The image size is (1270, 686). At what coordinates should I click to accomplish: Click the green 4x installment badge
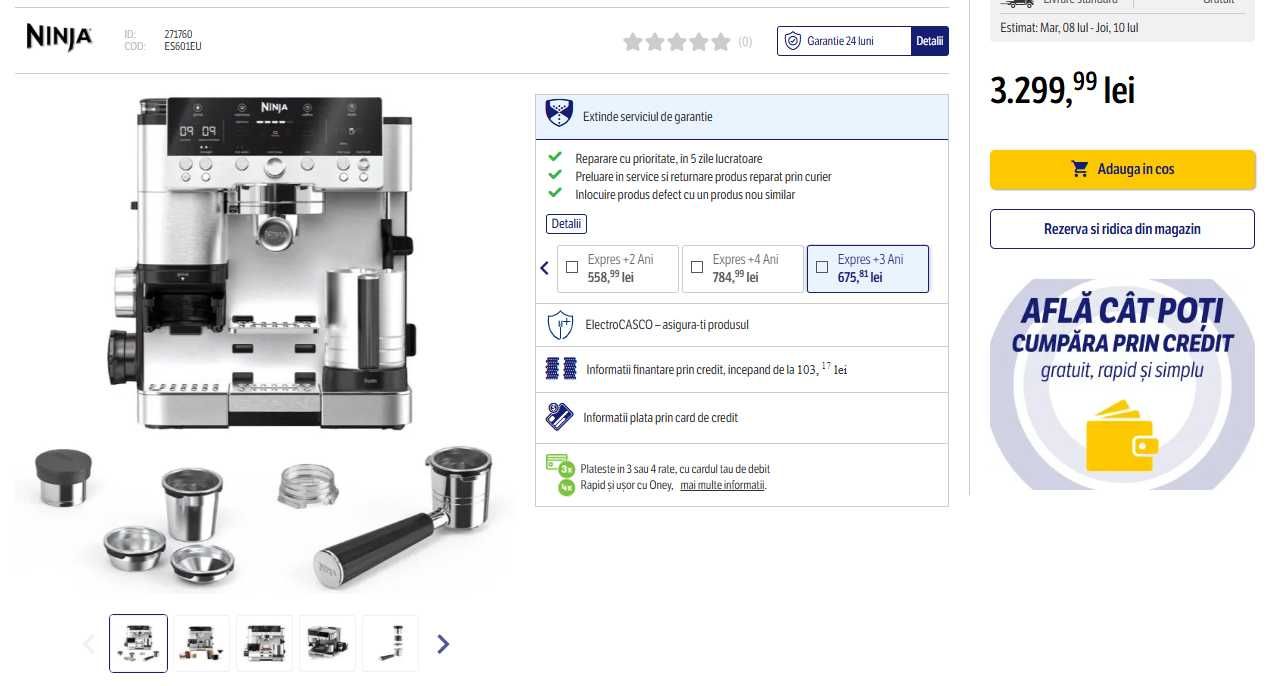[x=566, y=487]
